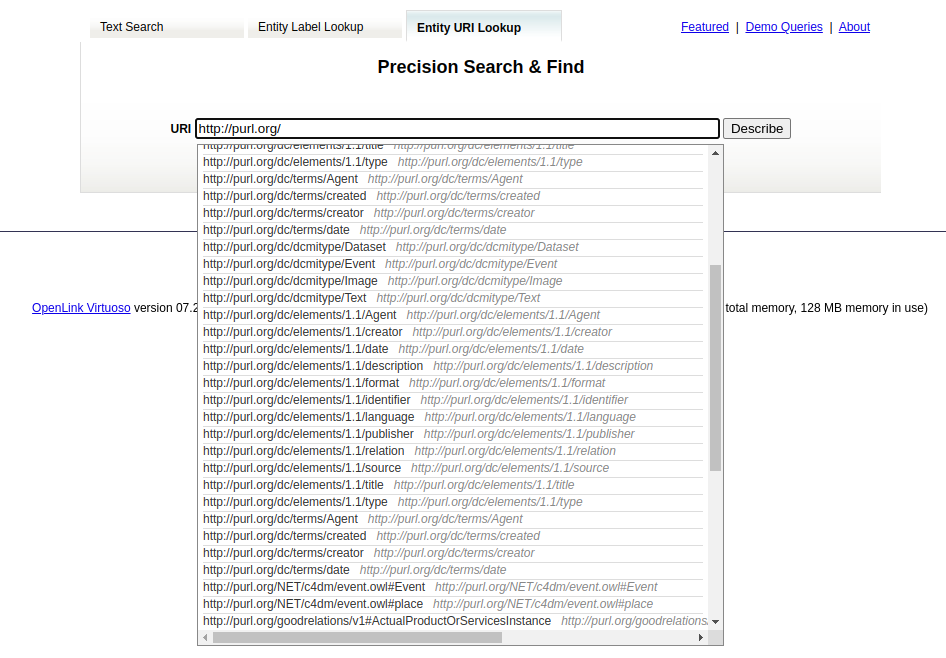Open the Entity Label Lookup tab
The height and width of the screenshot is (658, 946).
311,27
